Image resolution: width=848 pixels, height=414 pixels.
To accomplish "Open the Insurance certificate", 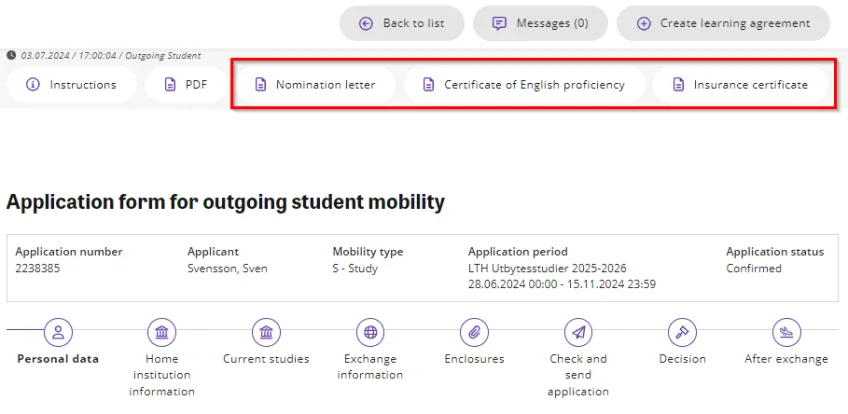I will pos(740,85).
